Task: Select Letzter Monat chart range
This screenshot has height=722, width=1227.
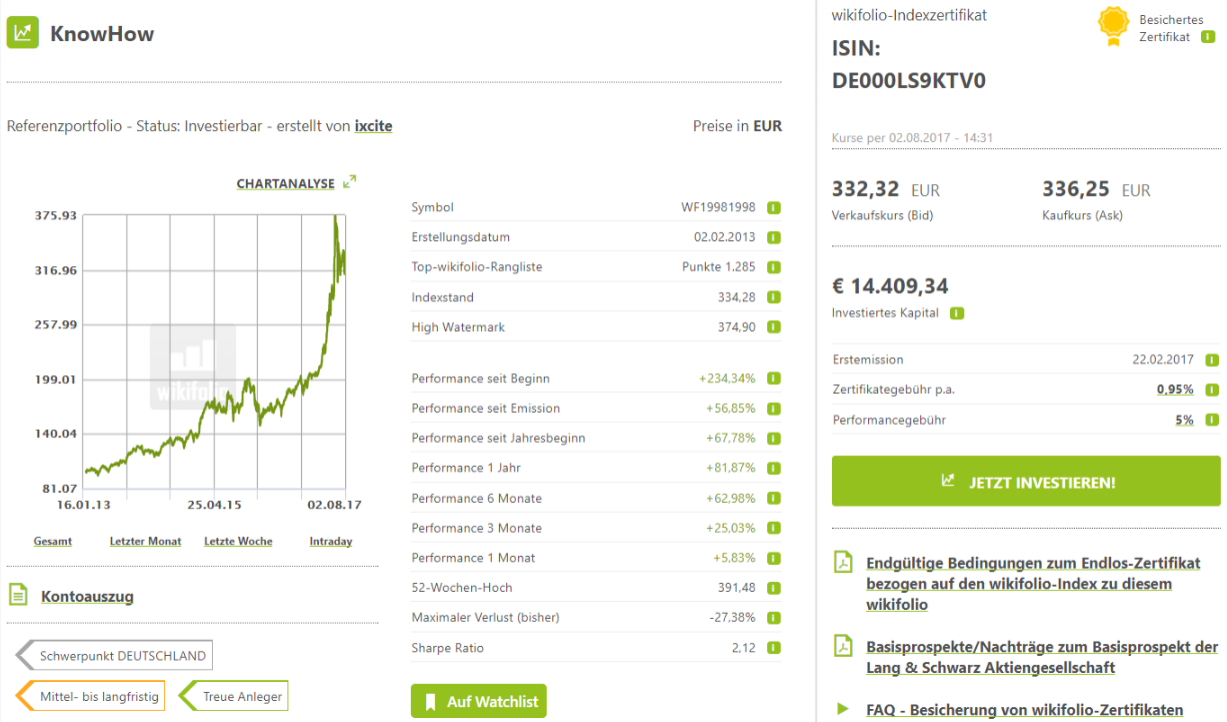Action: point(145,541)
